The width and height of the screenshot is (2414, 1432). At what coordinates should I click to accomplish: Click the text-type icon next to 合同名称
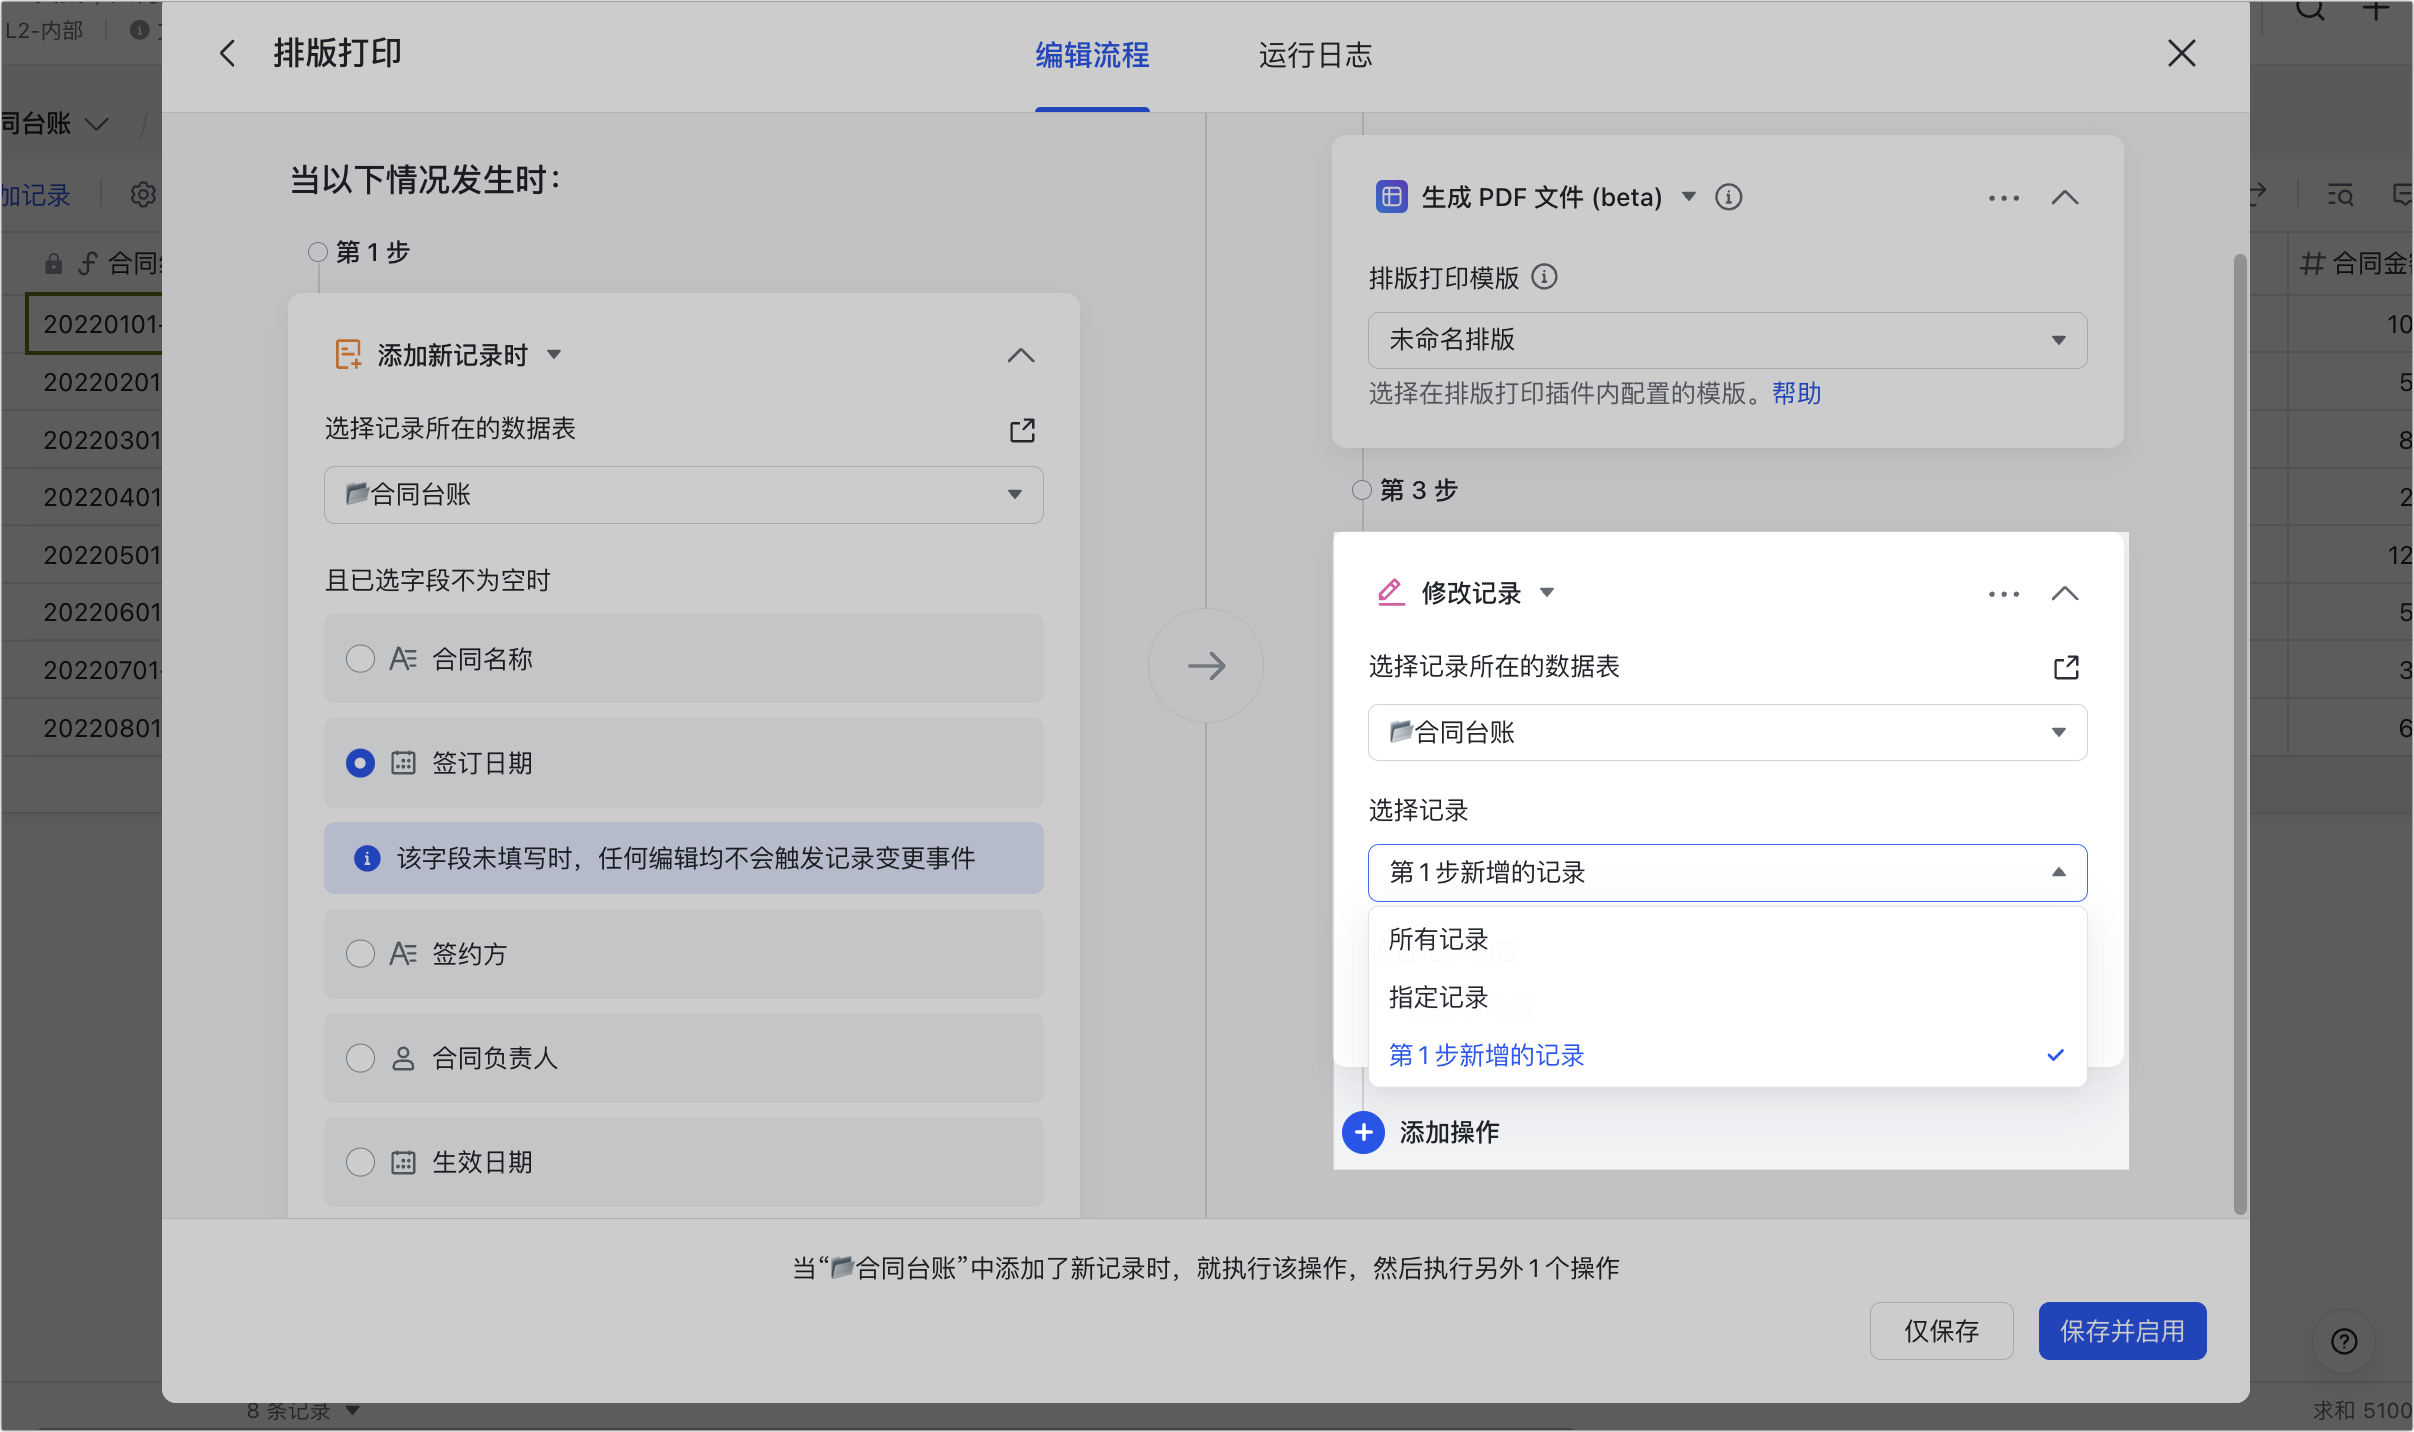(403, 659)
